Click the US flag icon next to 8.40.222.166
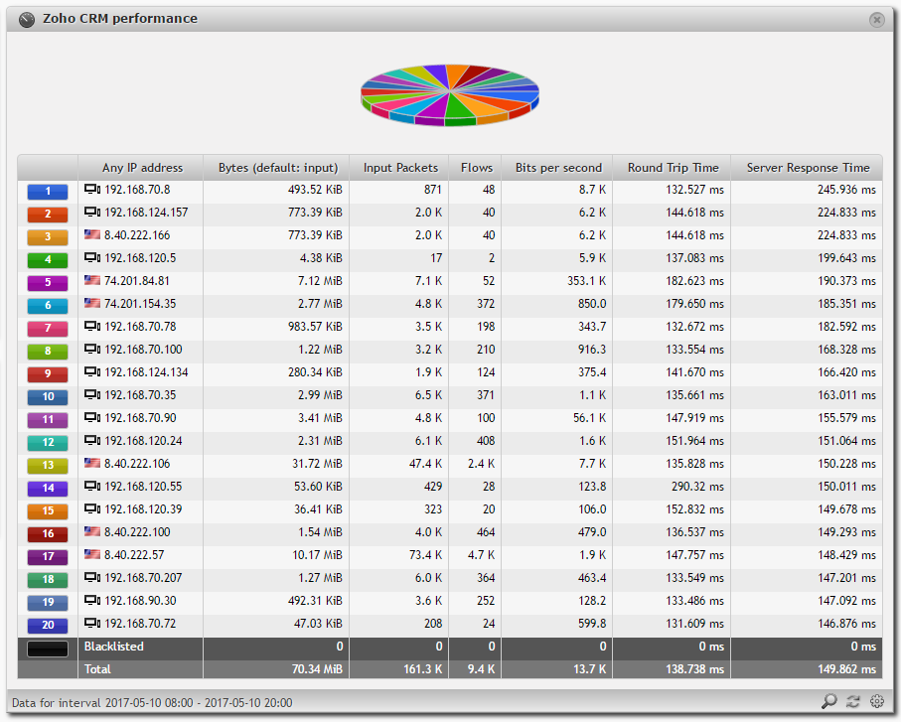 (92, 235)
